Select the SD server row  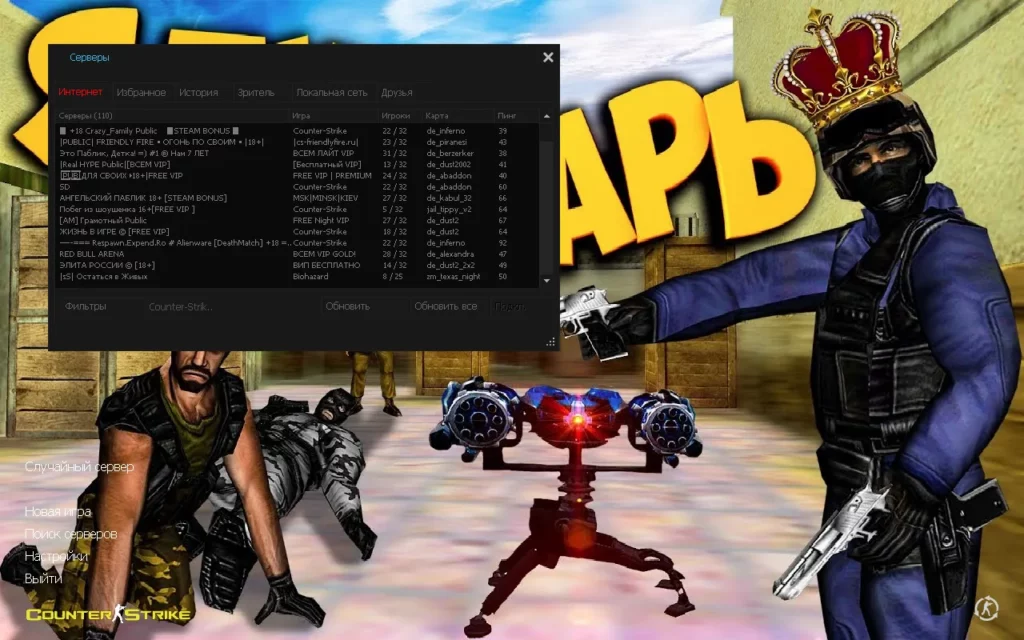298,187
